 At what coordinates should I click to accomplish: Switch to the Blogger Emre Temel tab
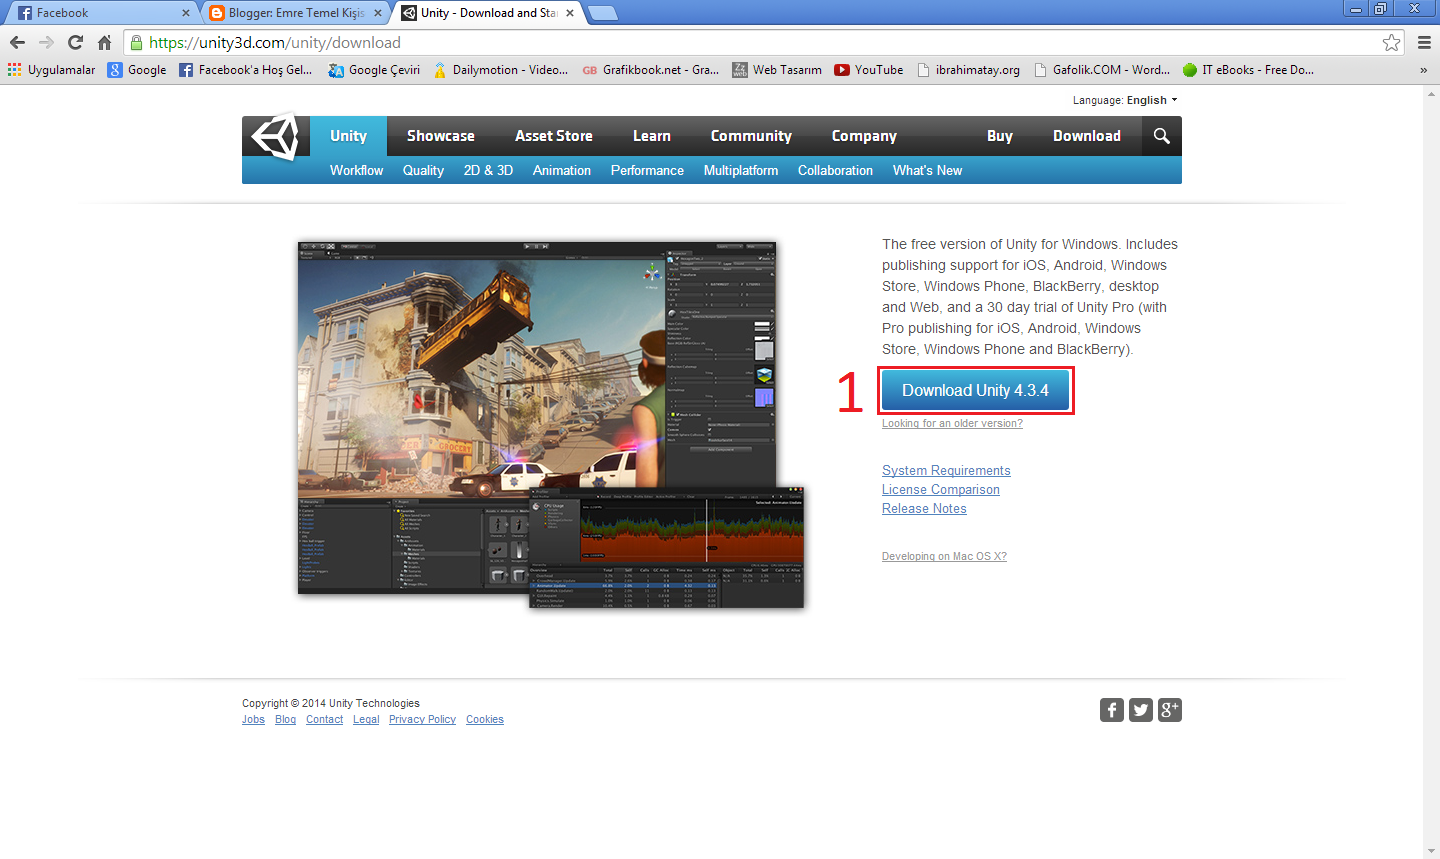coord(294,13)
